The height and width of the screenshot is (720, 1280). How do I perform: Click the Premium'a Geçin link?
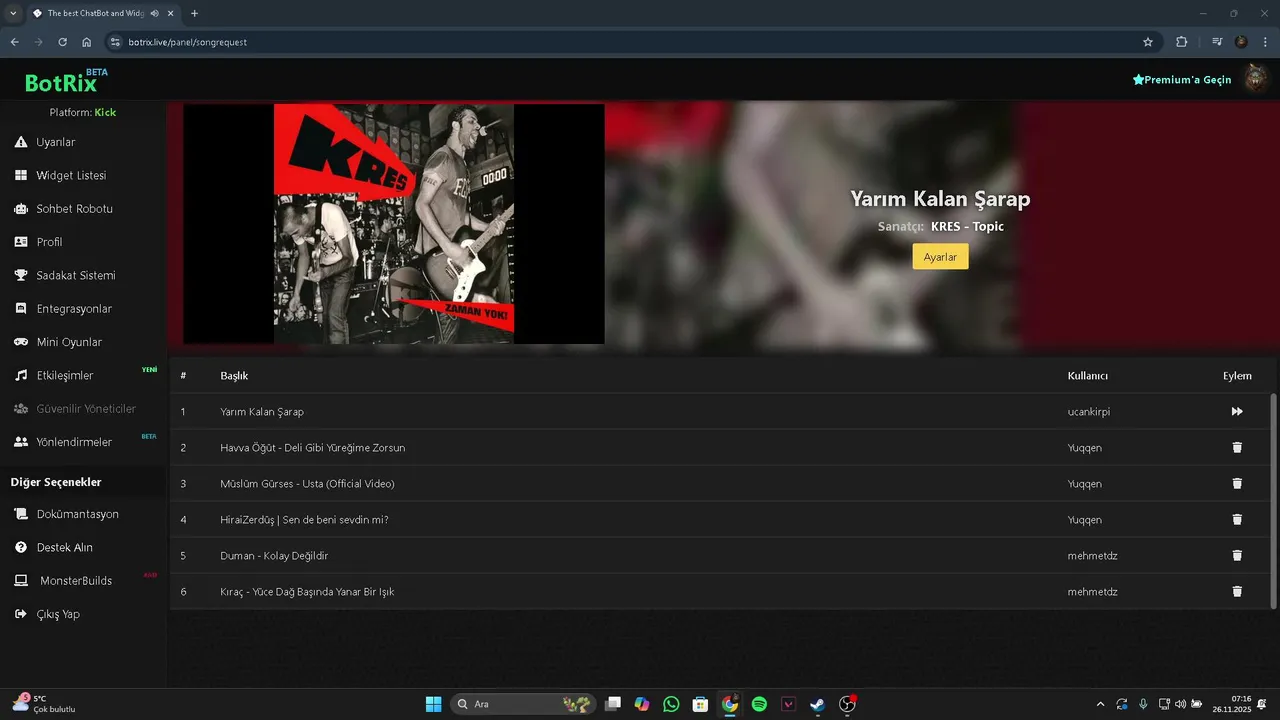coord(1182,80)
